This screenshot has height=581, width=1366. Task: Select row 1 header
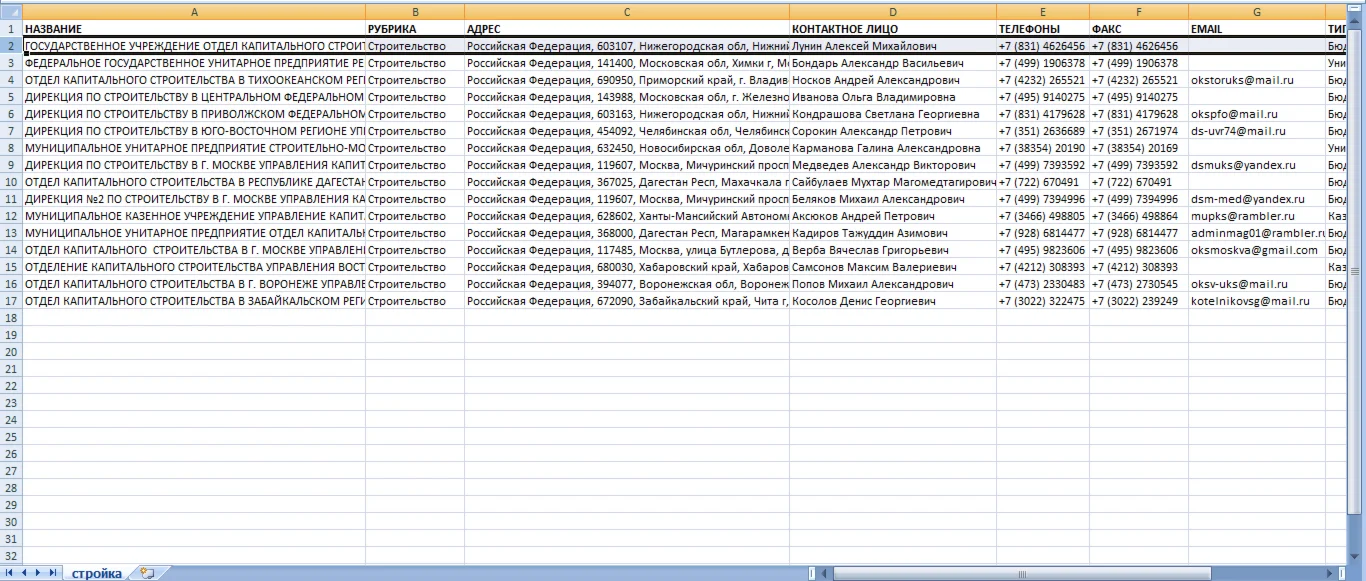(11, 29)
